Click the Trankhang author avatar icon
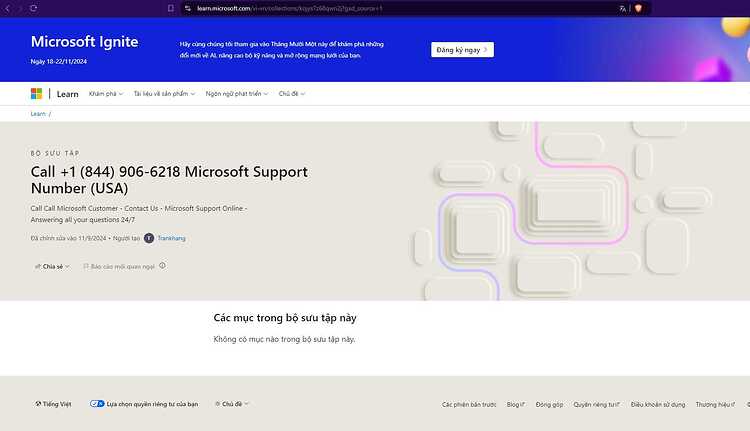The width and height of the screenshot is (750, 431). [149, 238]
